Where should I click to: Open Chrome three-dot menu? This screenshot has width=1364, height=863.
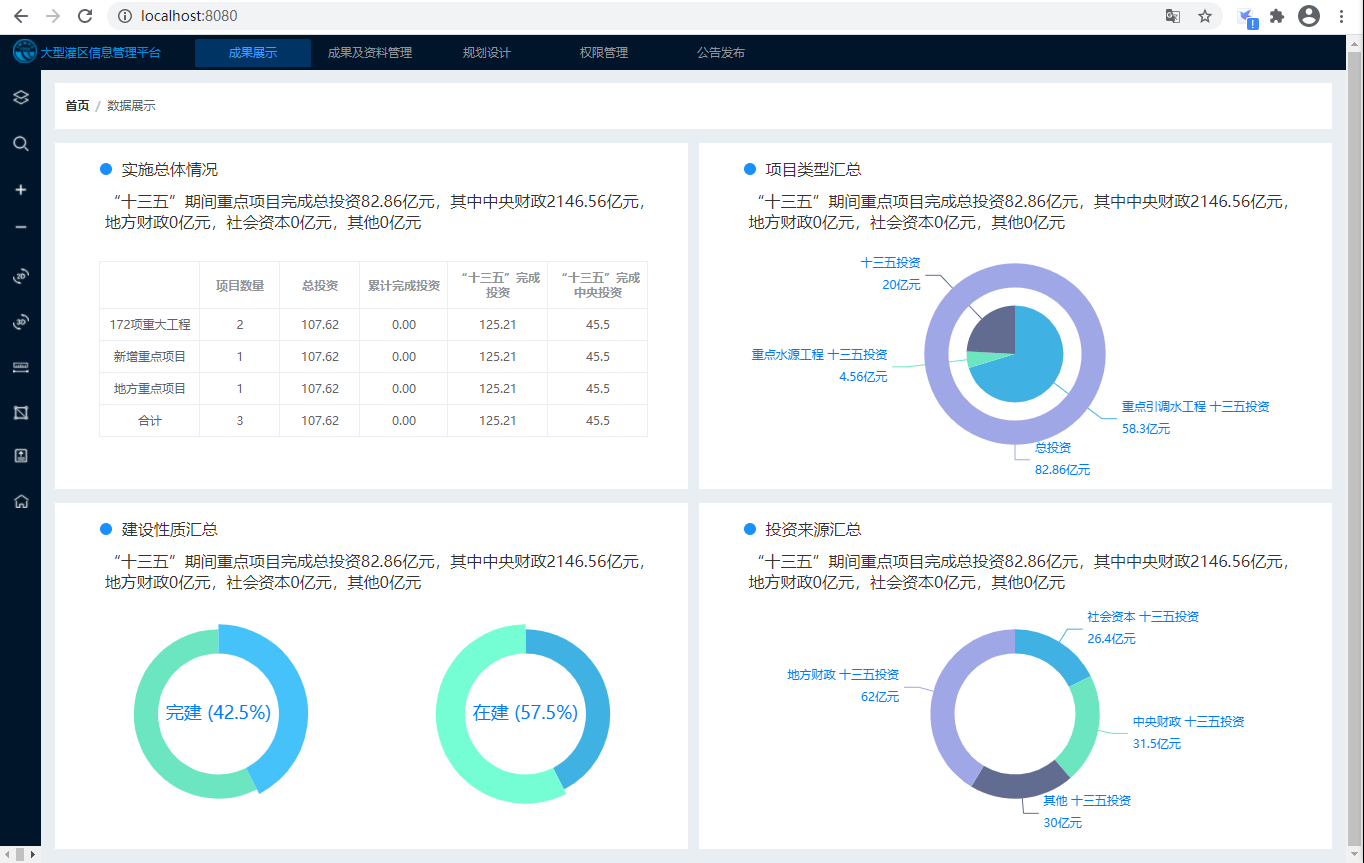point(1340,16)
